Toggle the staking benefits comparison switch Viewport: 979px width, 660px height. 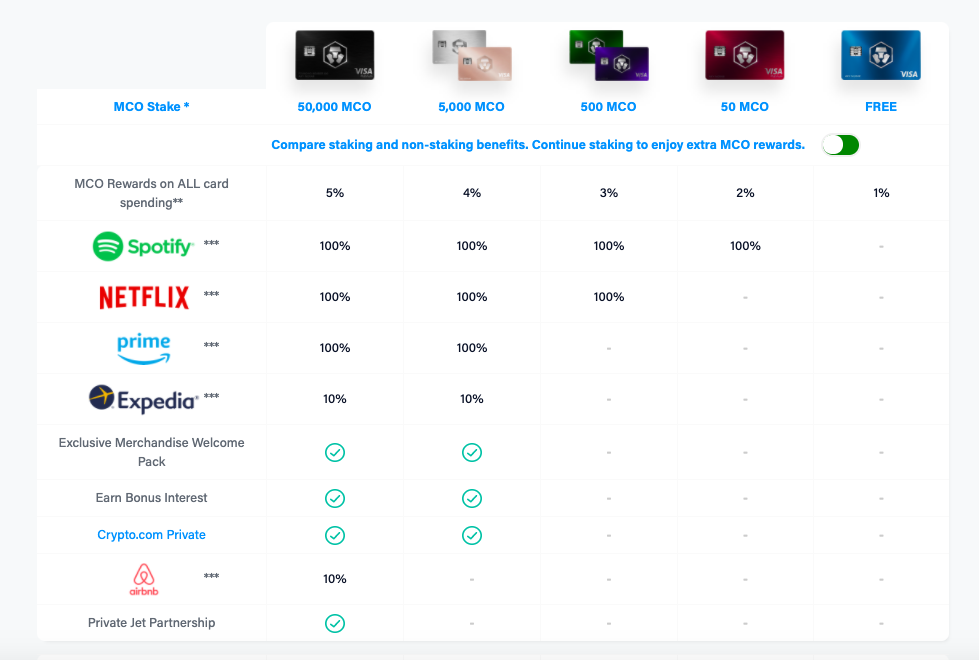pos(841,145)
